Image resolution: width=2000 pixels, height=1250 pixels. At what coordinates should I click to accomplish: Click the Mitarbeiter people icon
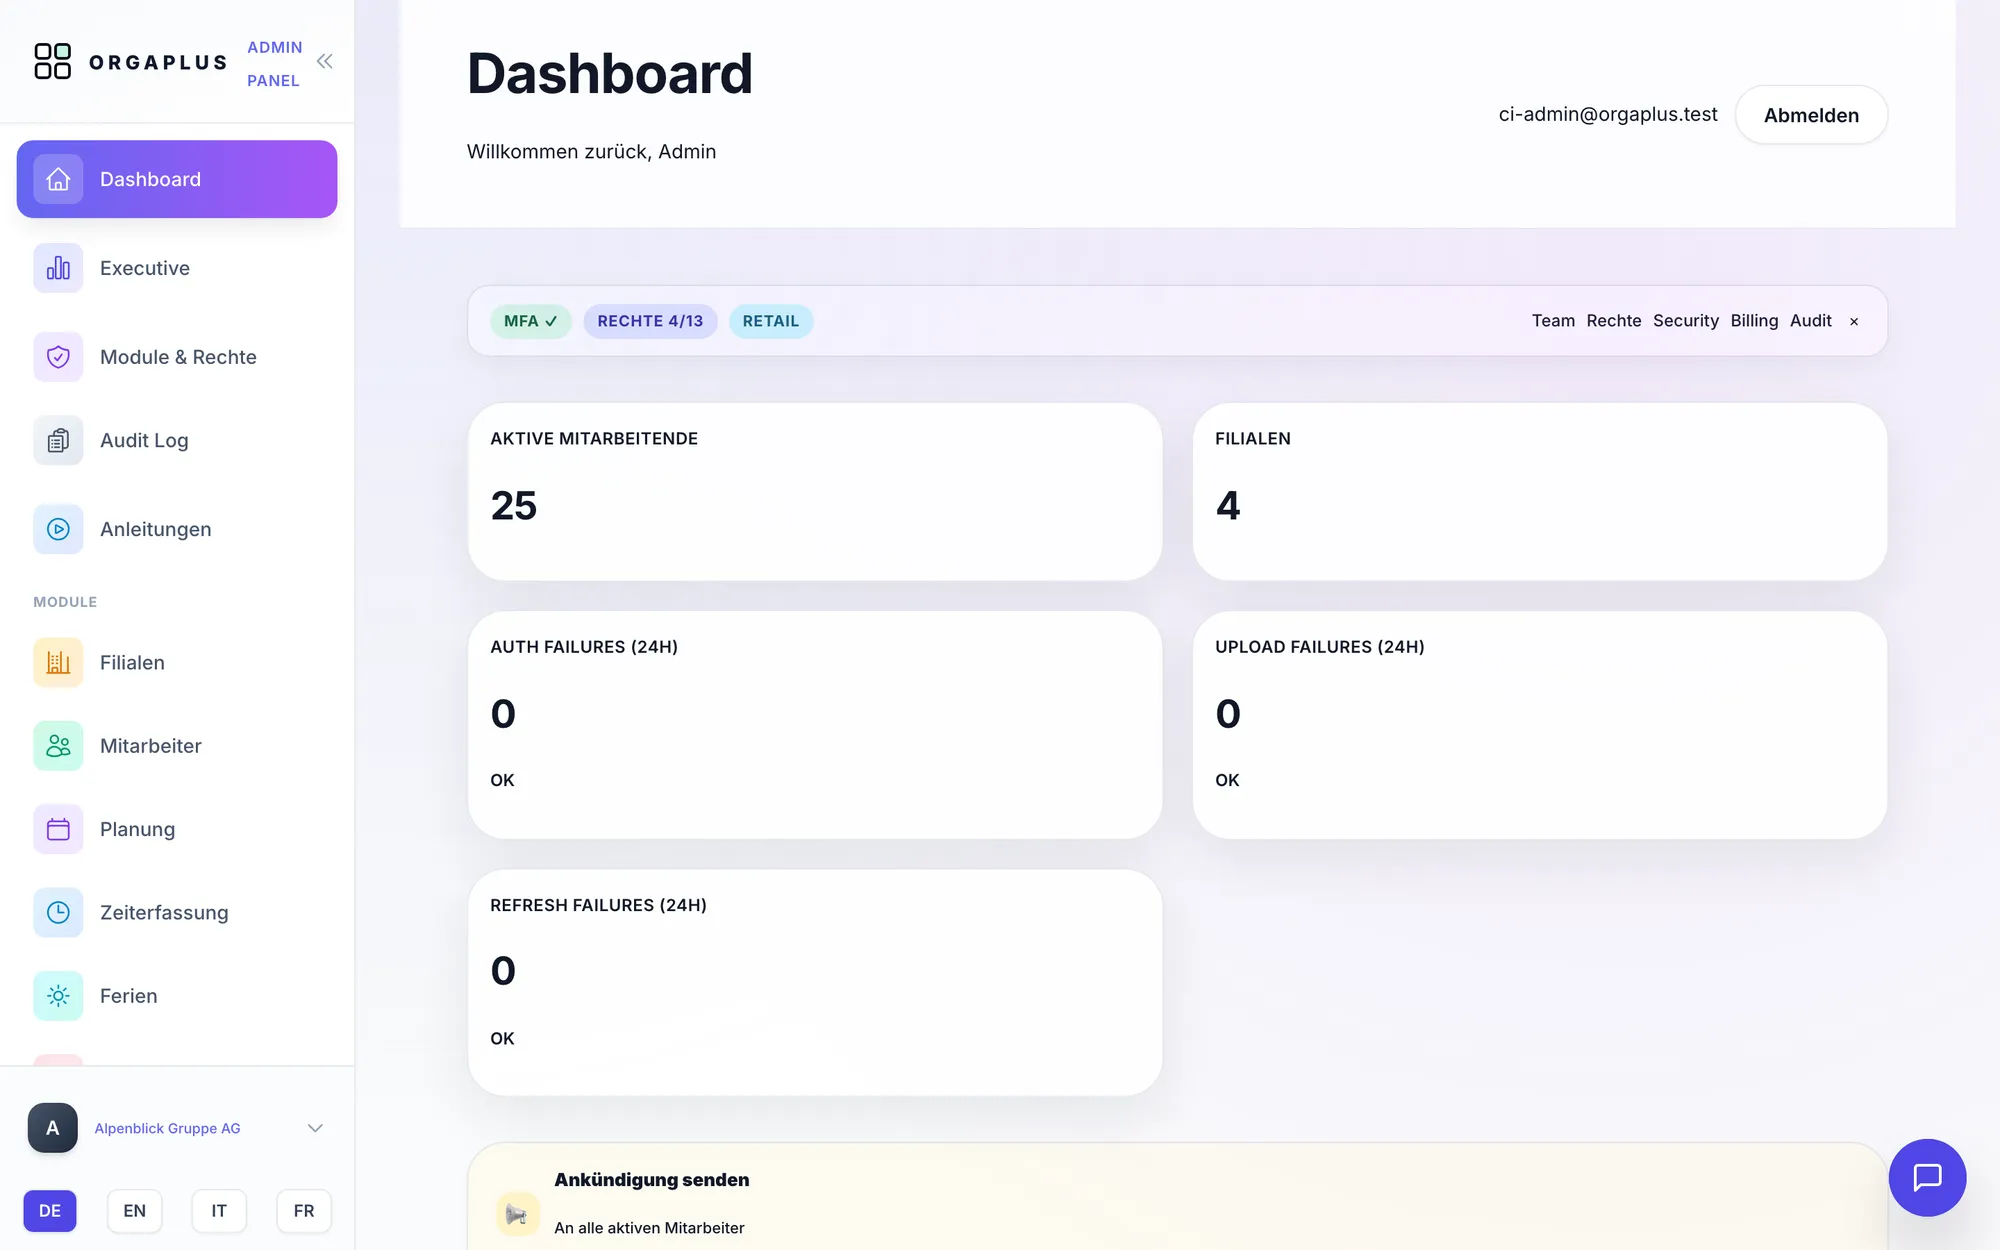(x=58, y=746)
